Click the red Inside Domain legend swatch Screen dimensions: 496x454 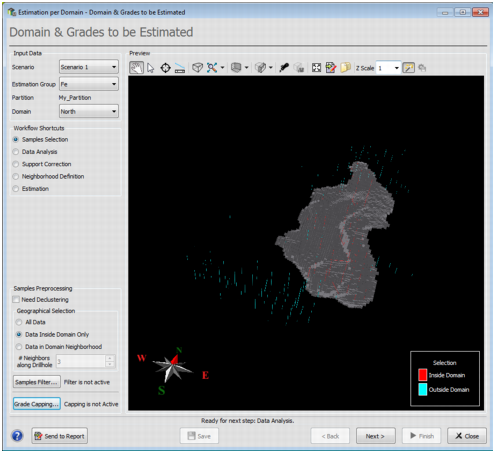[423, 375]
